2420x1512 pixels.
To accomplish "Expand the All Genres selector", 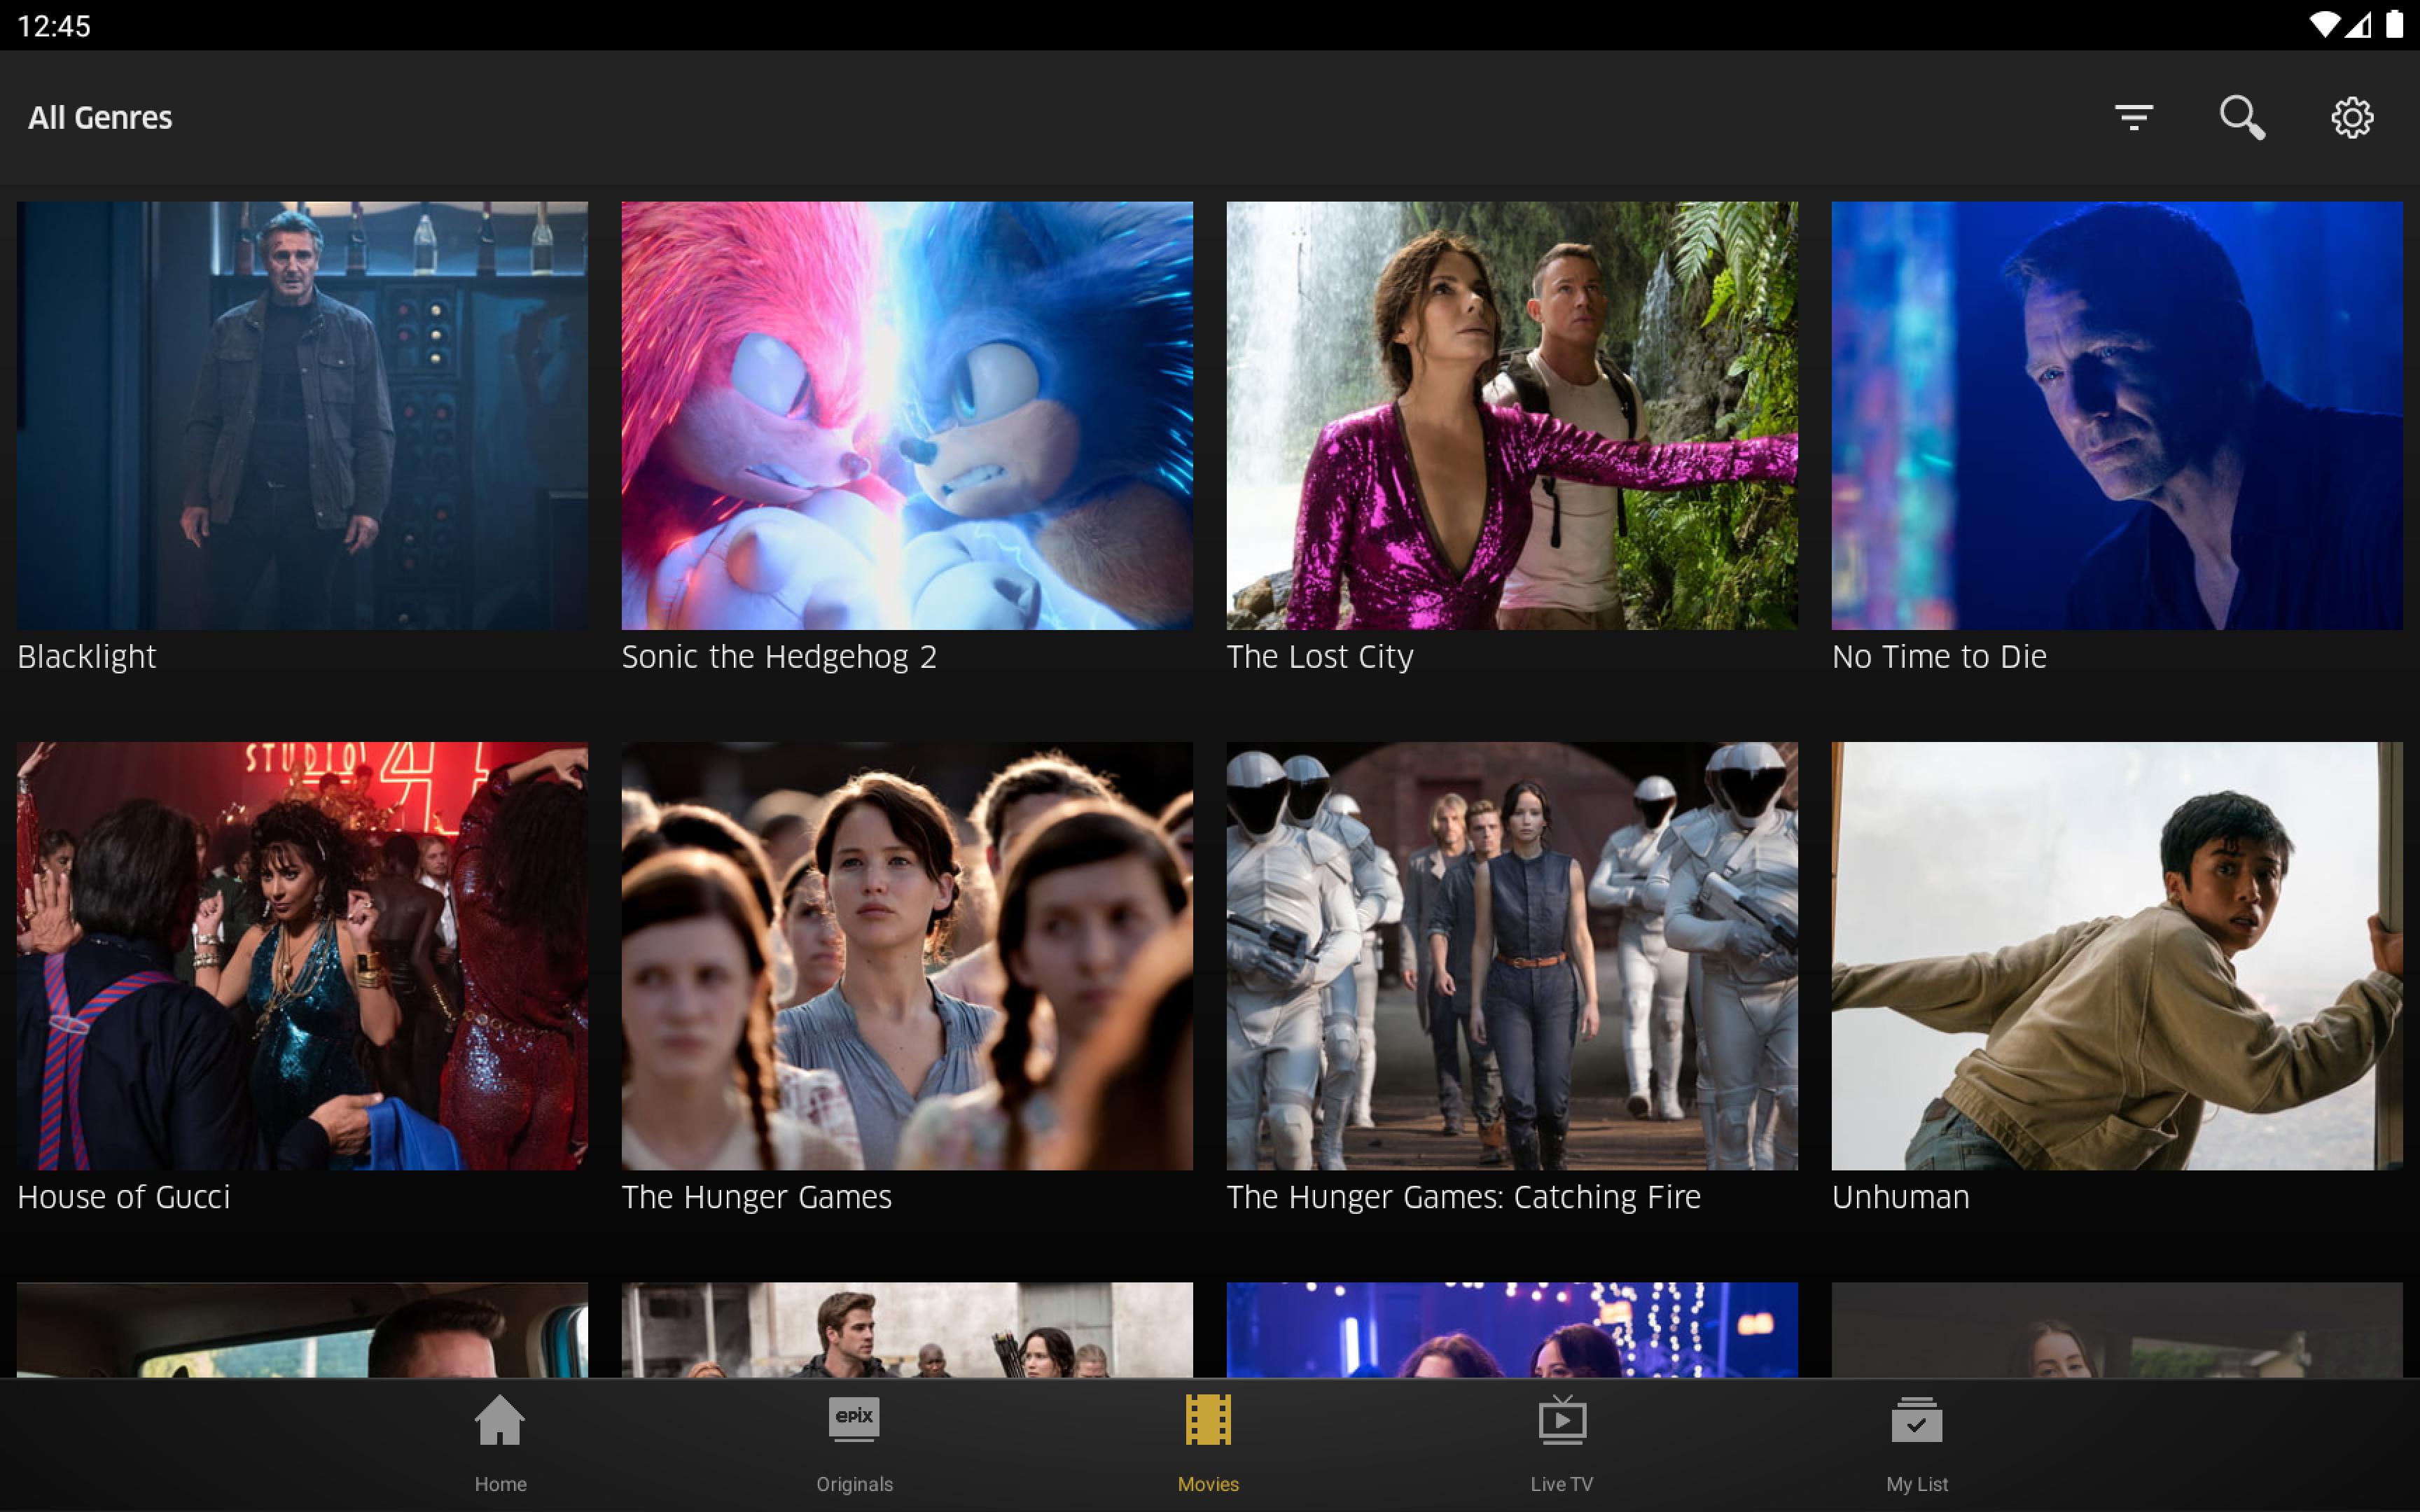I will tap(100, 118).
